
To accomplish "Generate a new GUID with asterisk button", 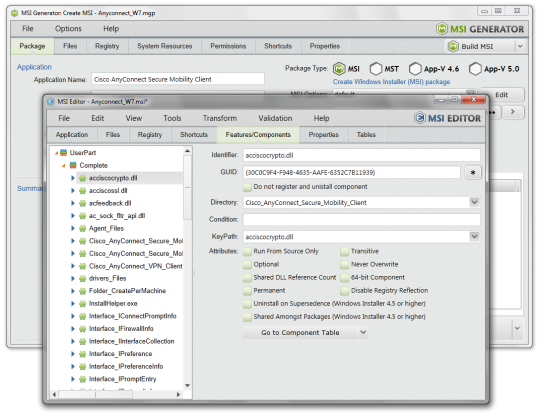I will click(473, 172).
